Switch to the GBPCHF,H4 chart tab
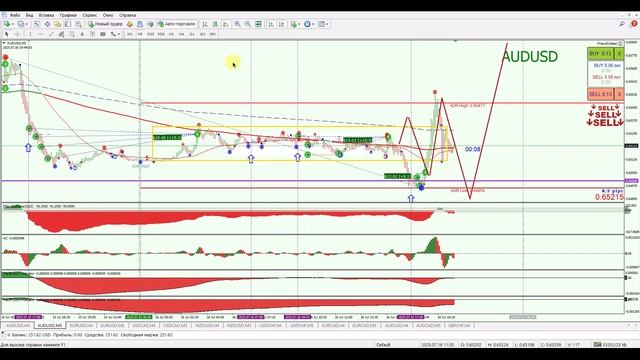Viewport: 640px width, 360px height. (459, 325)
